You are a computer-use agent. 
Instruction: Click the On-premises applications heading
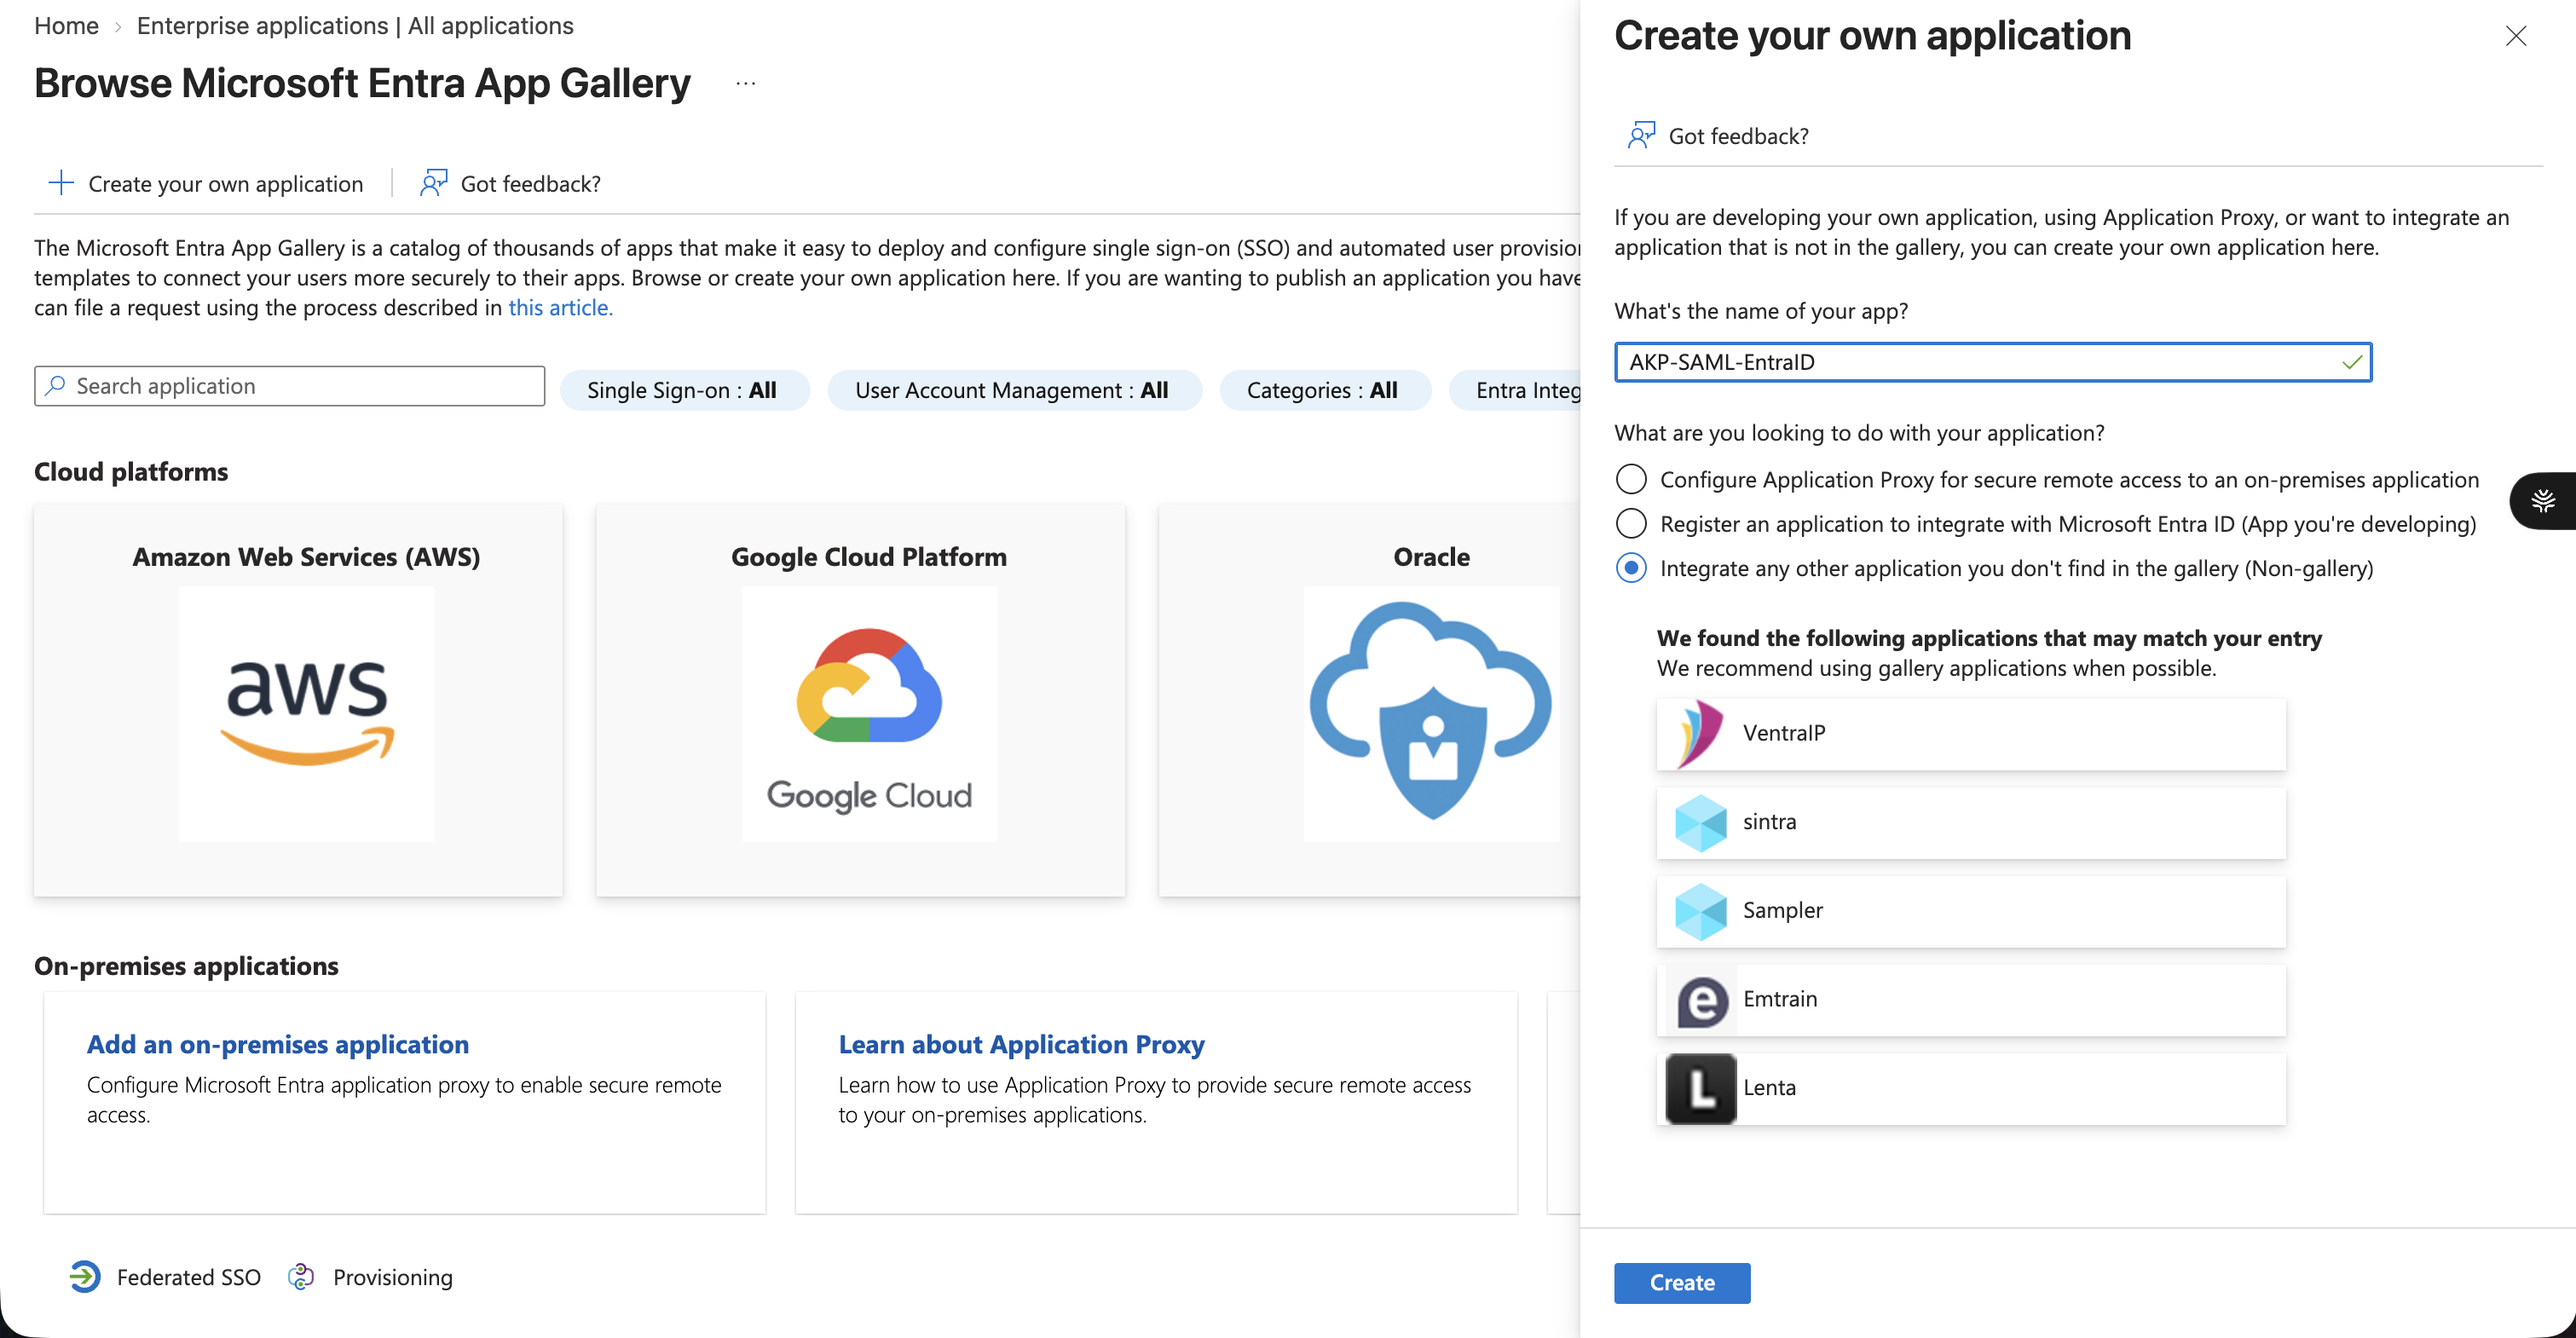[x=186, y=966]
